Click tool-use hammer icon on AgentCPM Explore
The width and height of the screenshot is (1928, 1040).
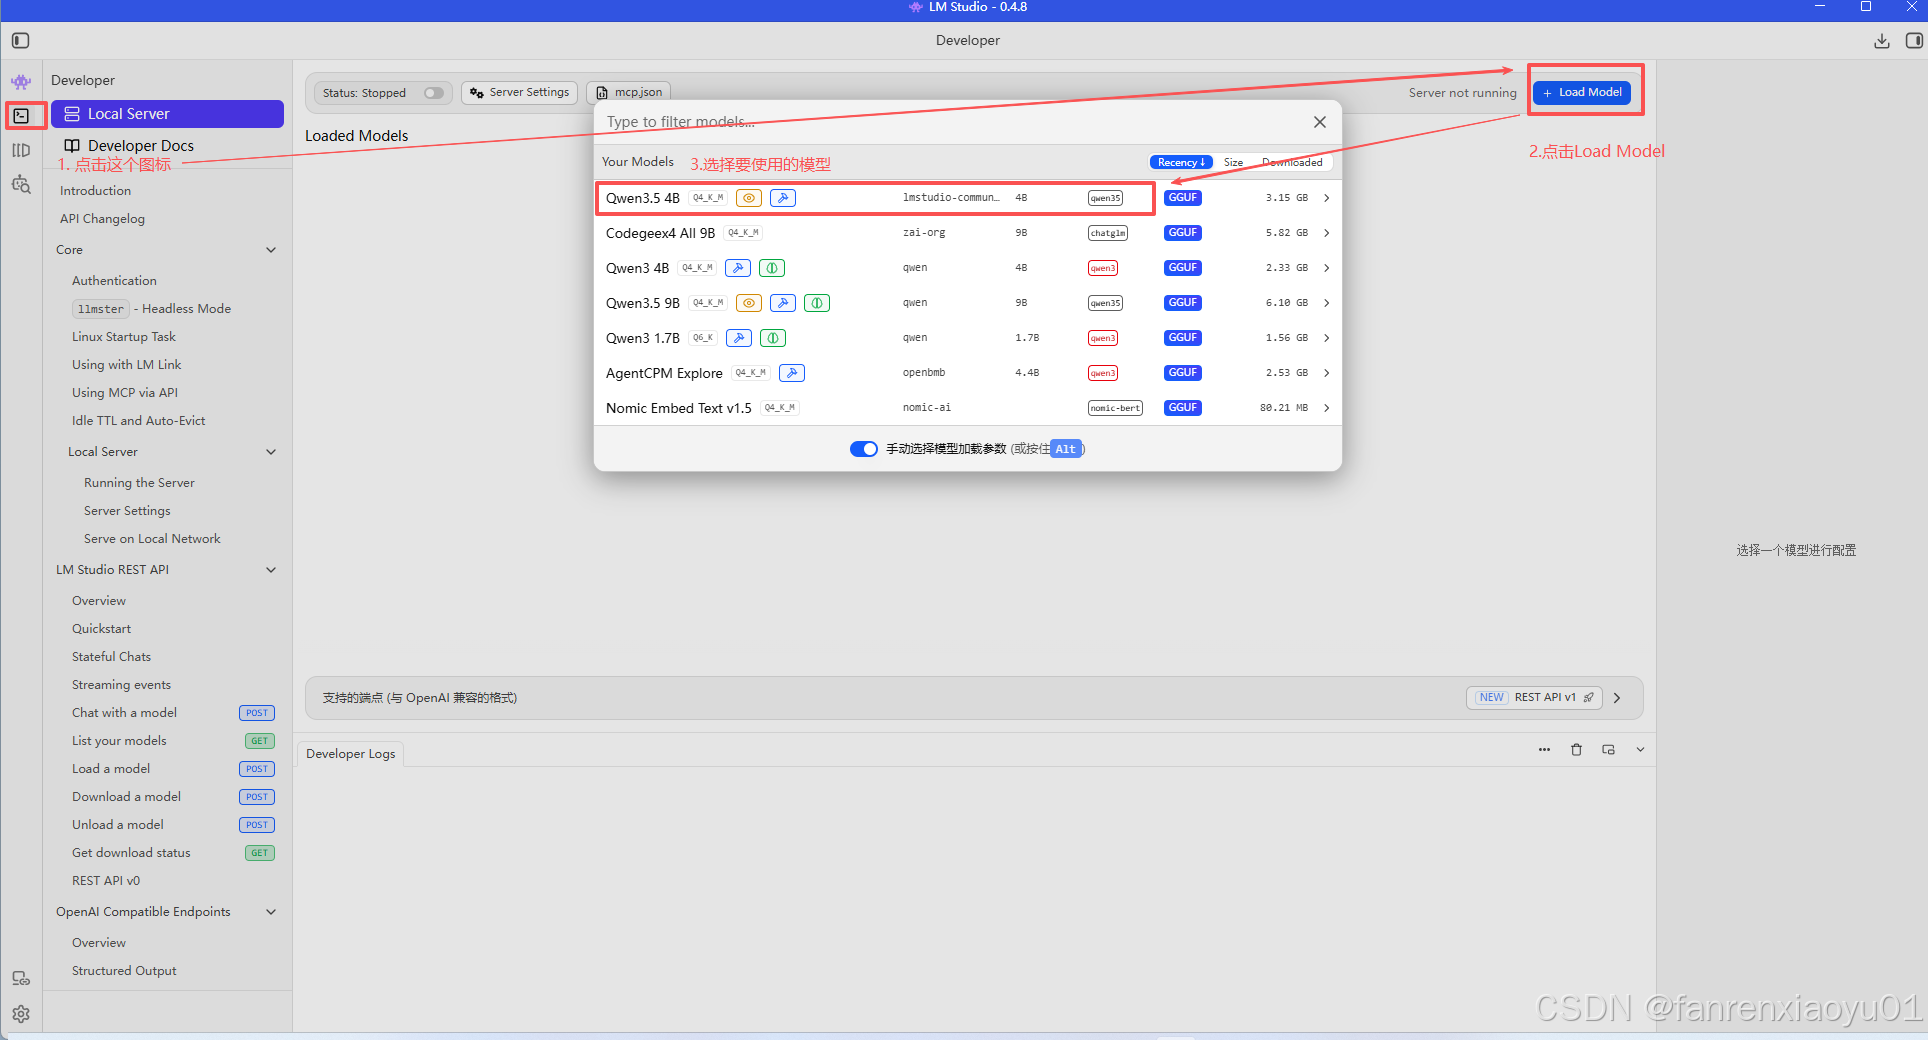(792, 373)
